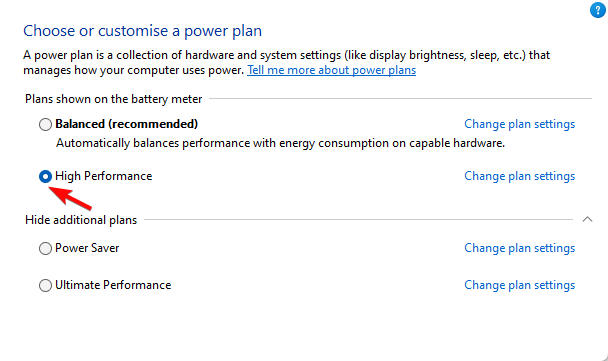Click the 'Choose or customise a power plan' heading
Image resolution: width=608 pixels, height=361 pixels.
click(x=142, y=31)
